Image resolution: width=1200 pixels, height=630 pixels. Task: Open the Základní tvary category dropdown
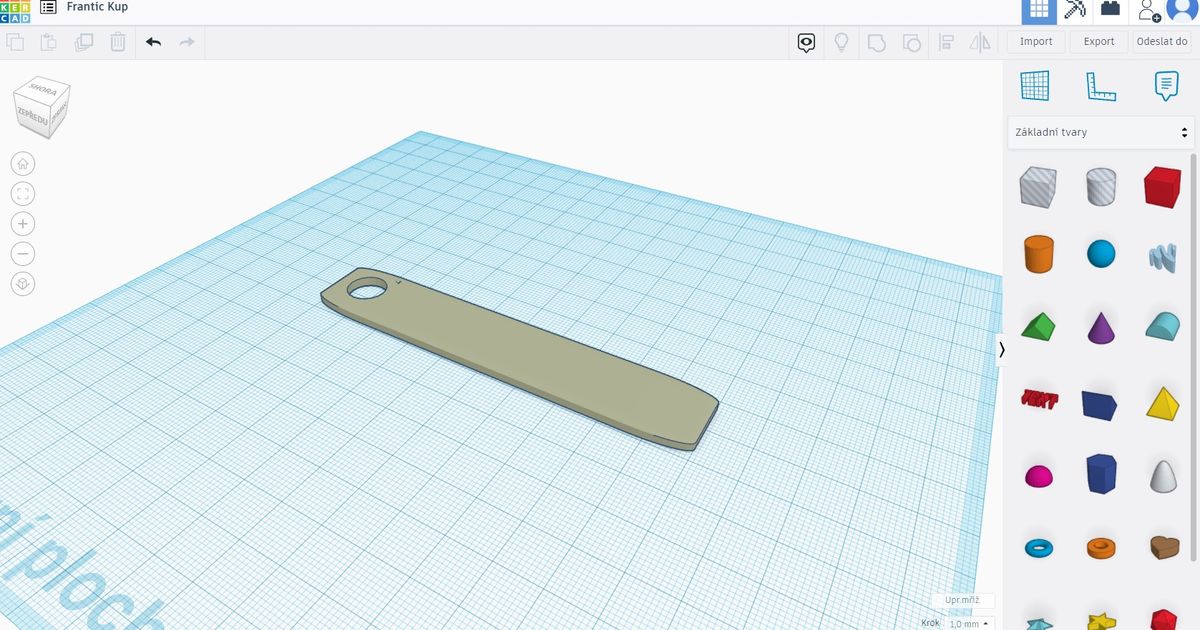point(1100,131)
